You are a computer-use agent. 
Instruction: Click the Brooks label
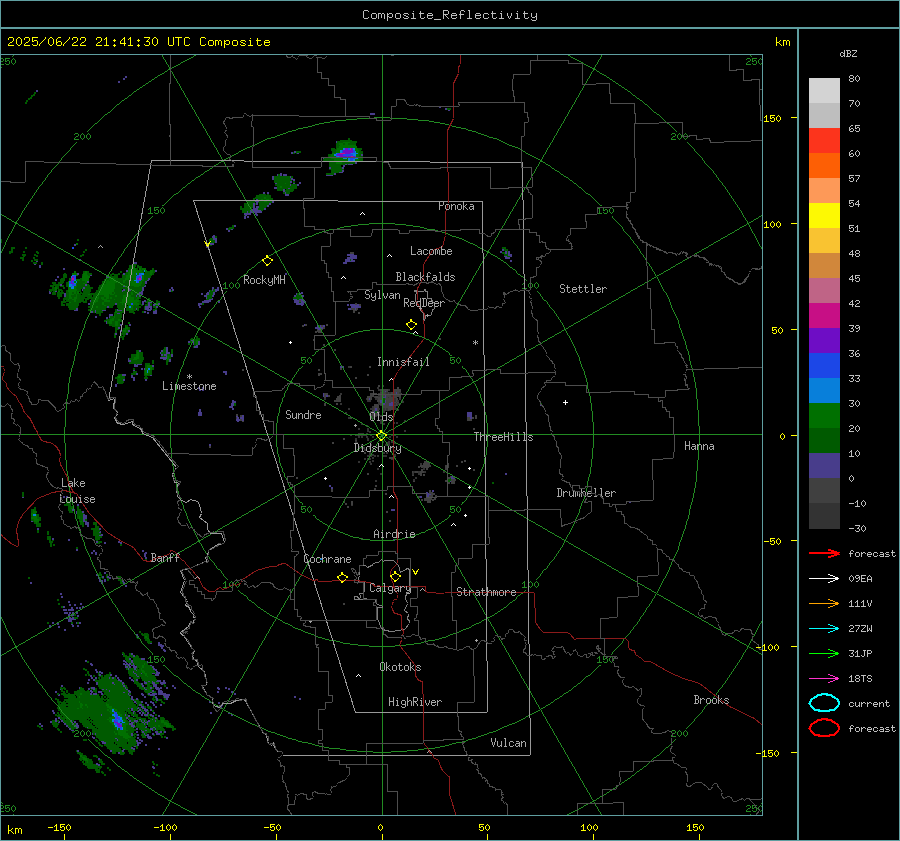click(711, 700)
